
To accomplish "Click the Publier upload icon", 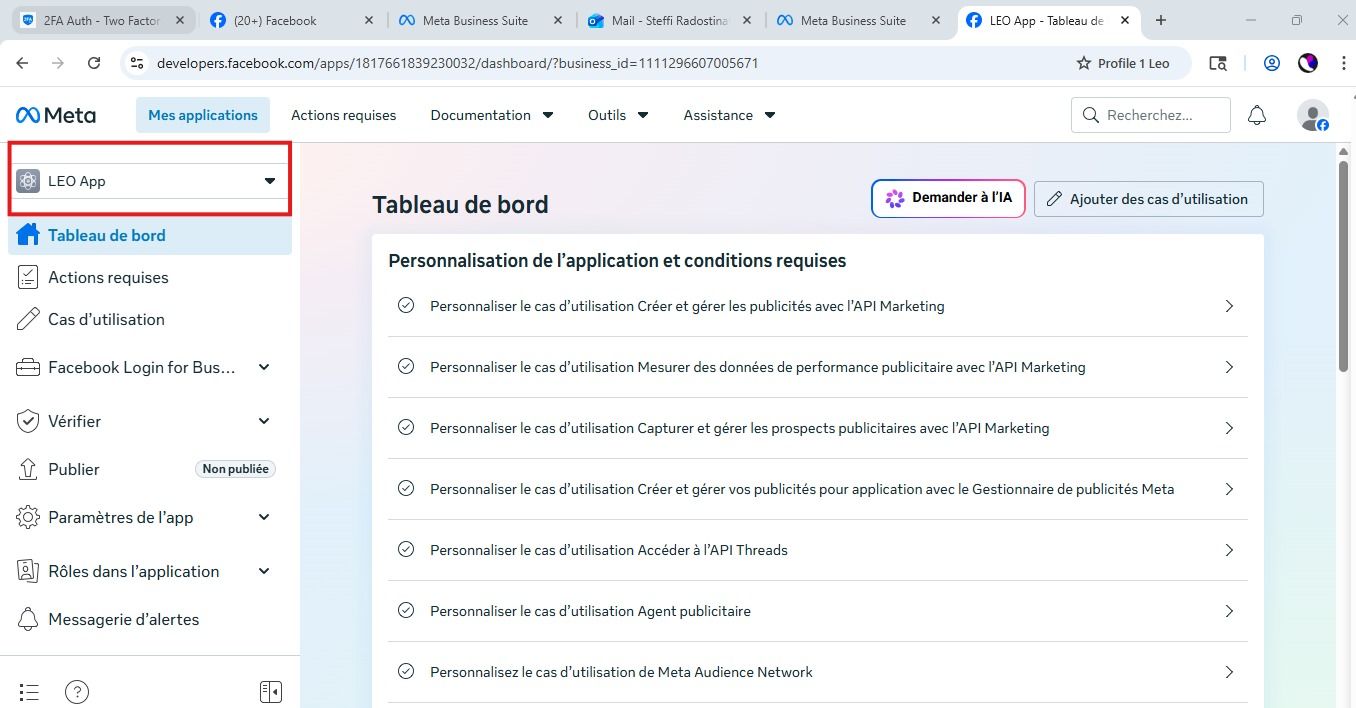I will coord(28,469).
